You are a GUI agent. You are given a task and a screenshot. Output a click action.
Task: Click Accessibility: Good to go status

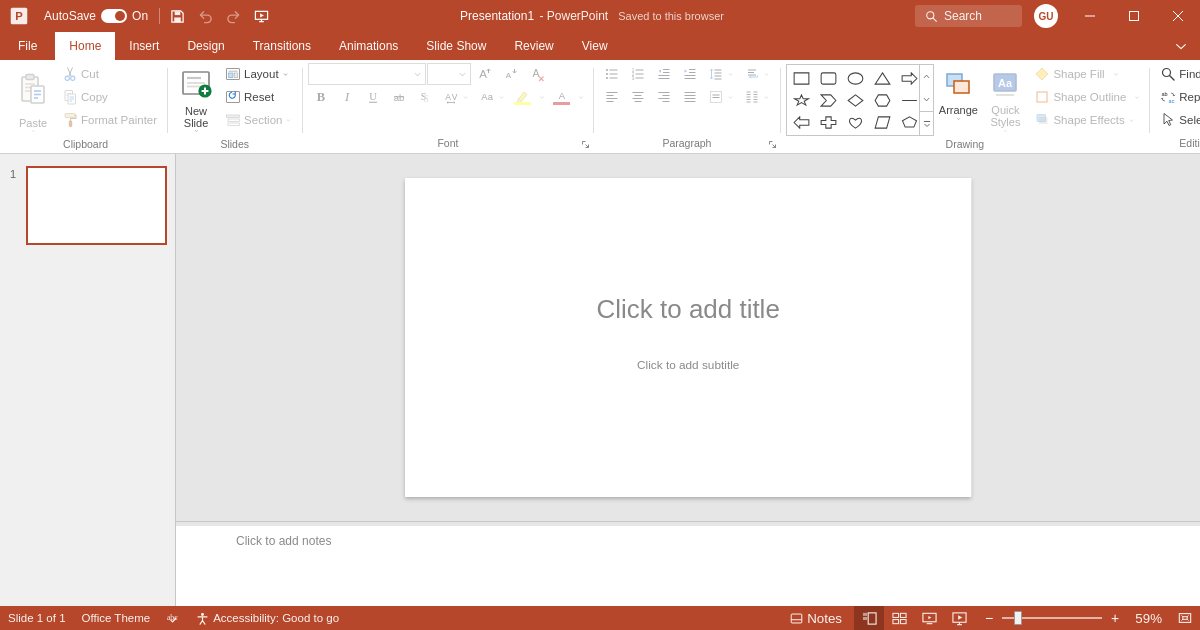267,618
